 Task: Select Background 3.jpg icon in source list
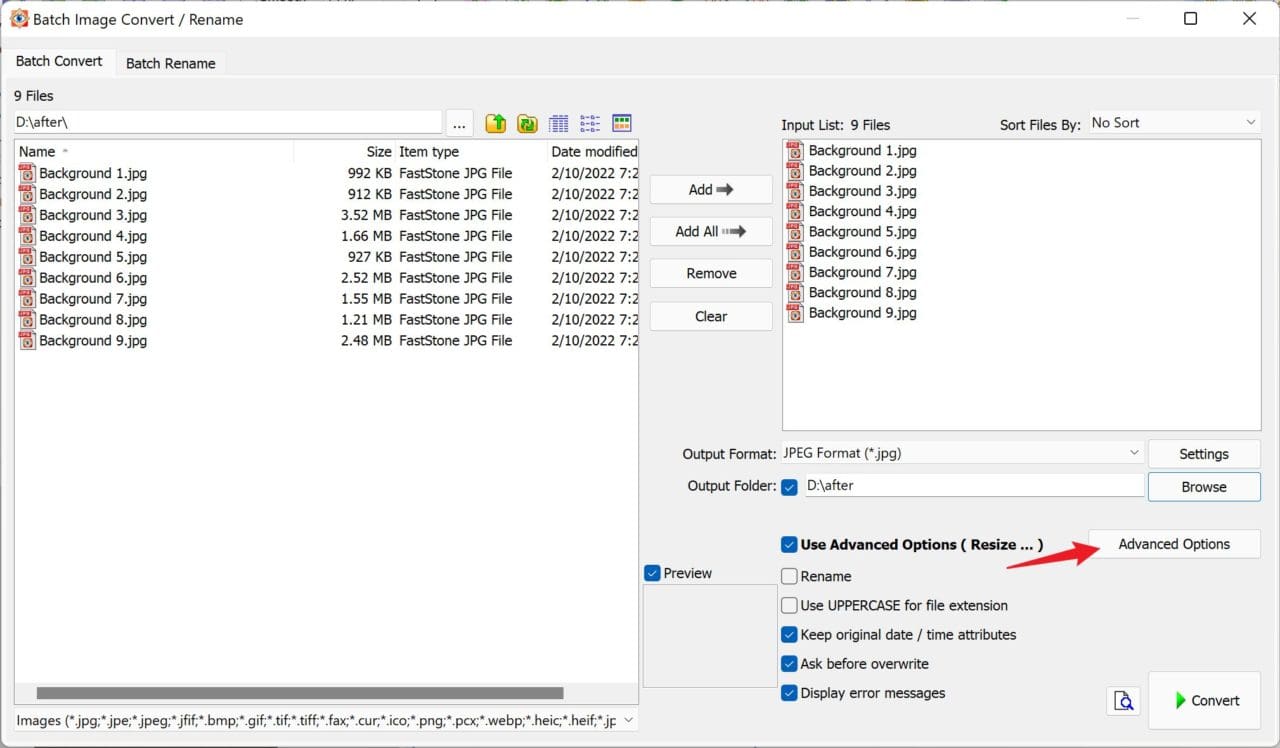coord(27,215)
